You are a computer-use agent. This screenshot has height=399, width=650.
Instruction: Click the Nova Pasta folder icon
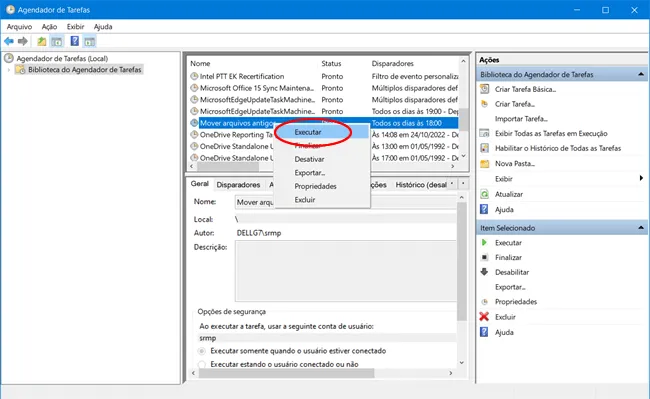(x=484, y=163)
